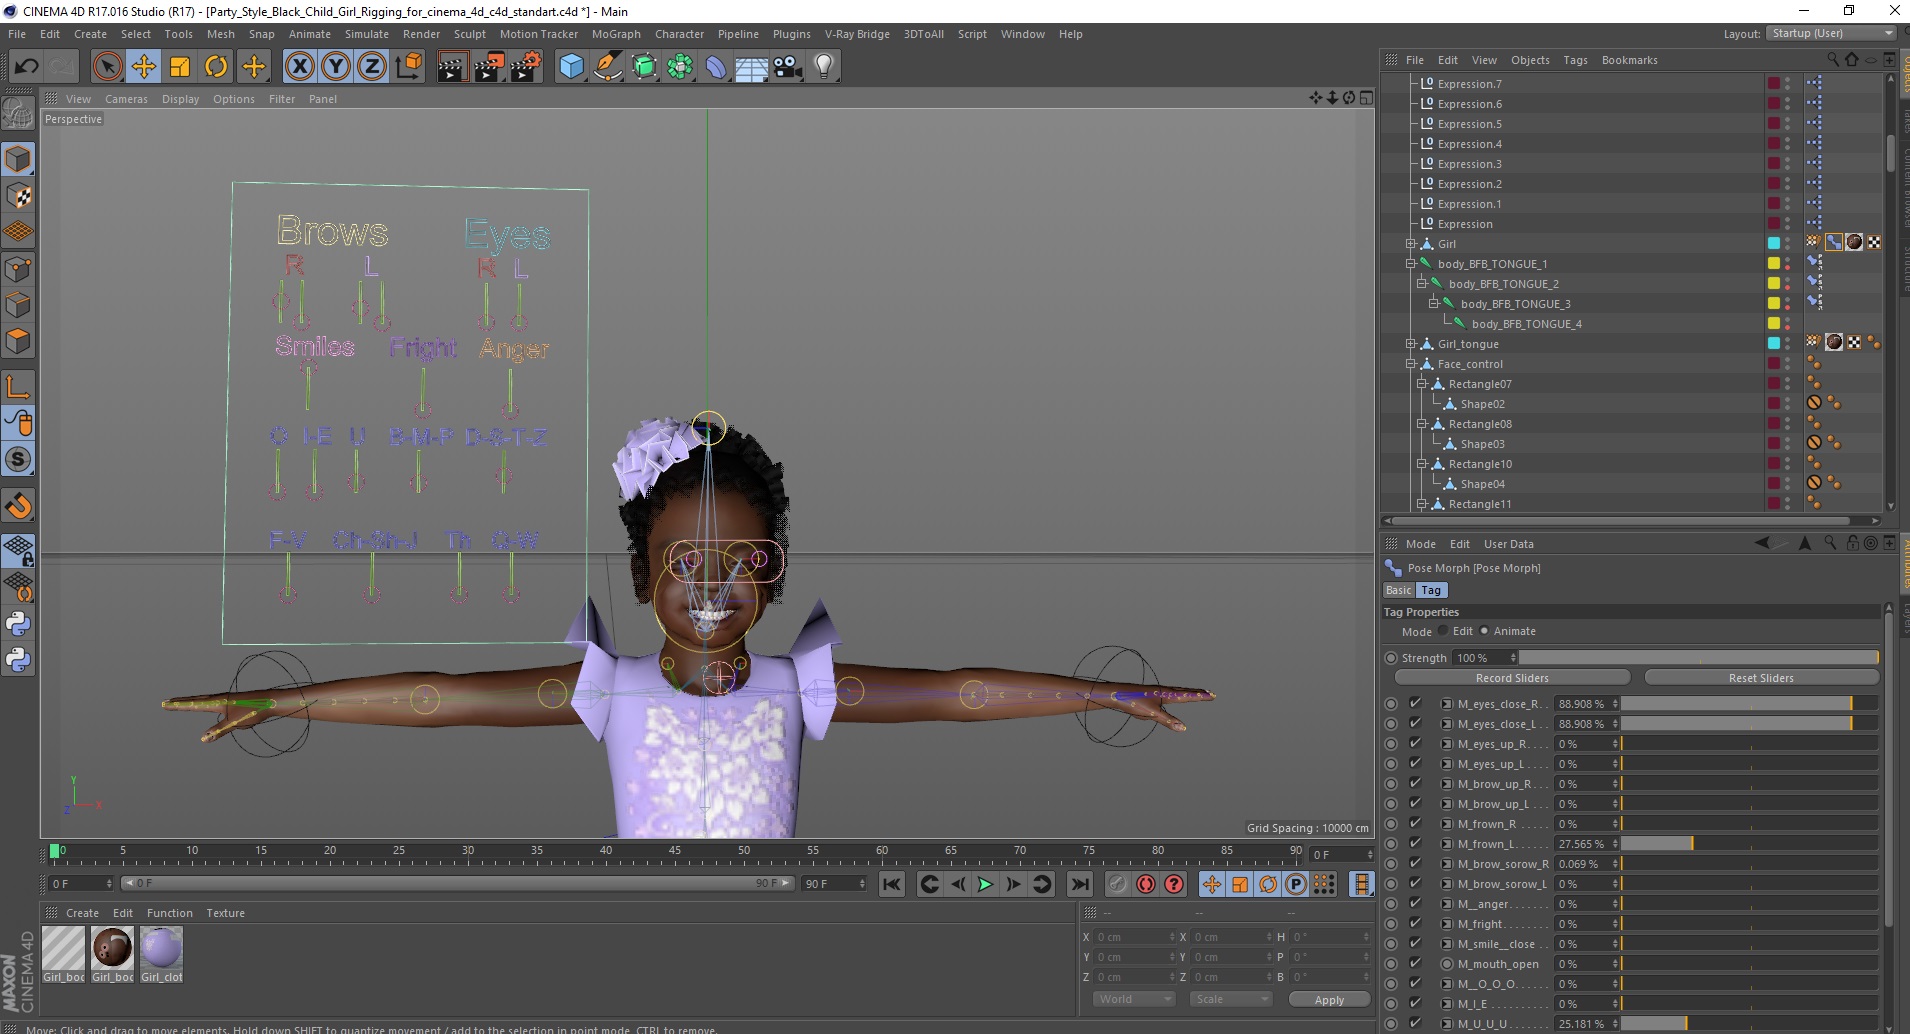Image resolution: width=1910 pixels, height=1034 pixels.
Task: Add a camera object
Action: point(787,67)
